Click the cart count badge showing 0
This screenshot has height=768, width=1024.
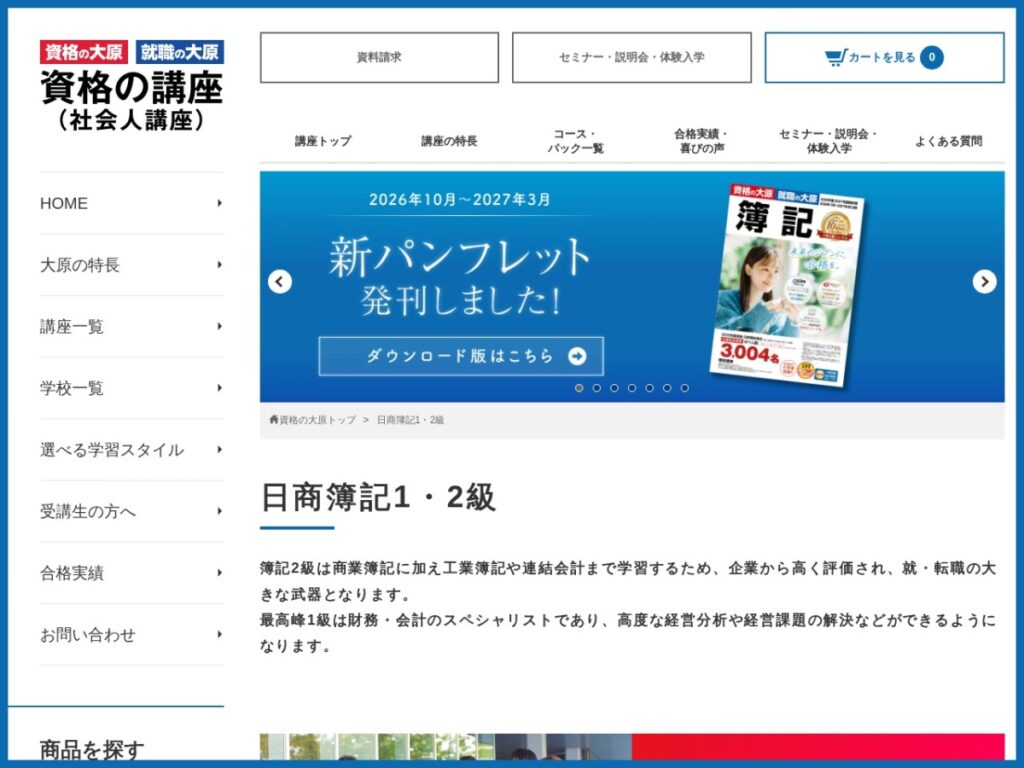pyautogui.click(x=932, y=57)
